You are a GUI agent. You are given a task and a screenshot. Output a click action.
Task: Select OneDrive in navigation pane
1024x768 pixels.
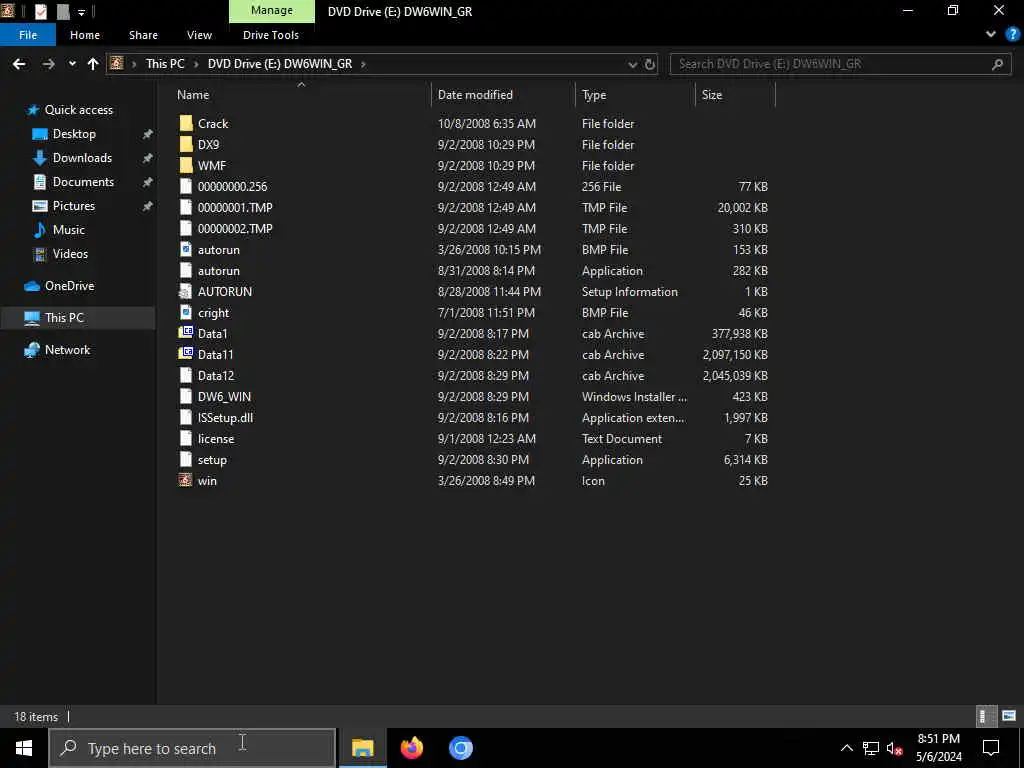point(69,286)
